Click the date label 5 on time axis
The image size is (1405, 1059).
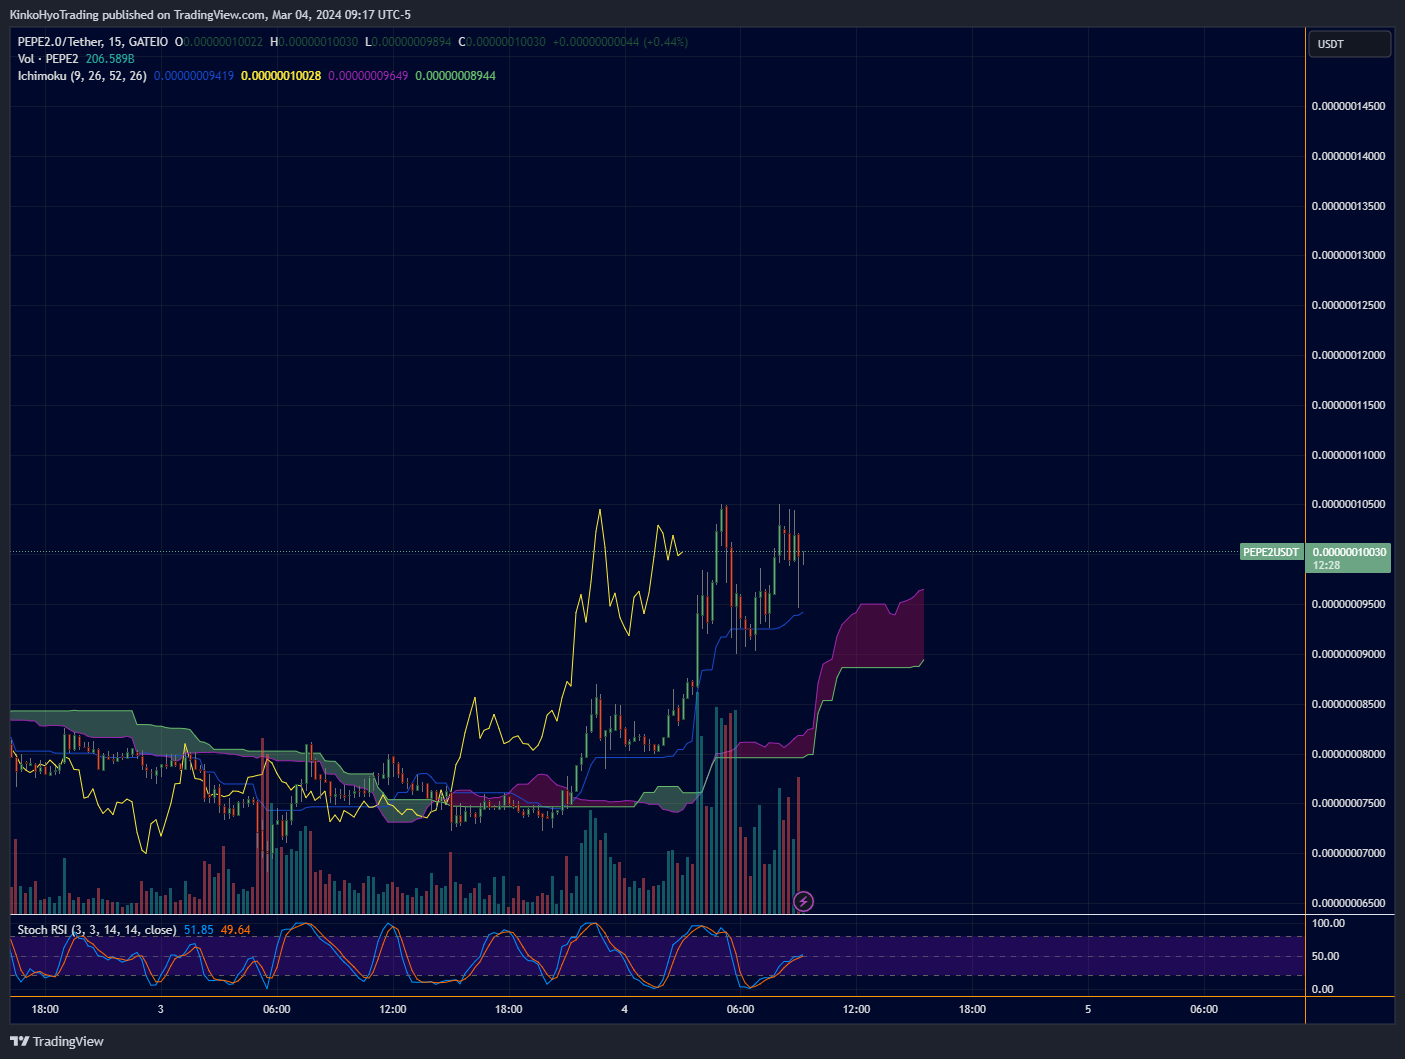(x=1088, y=1009)
